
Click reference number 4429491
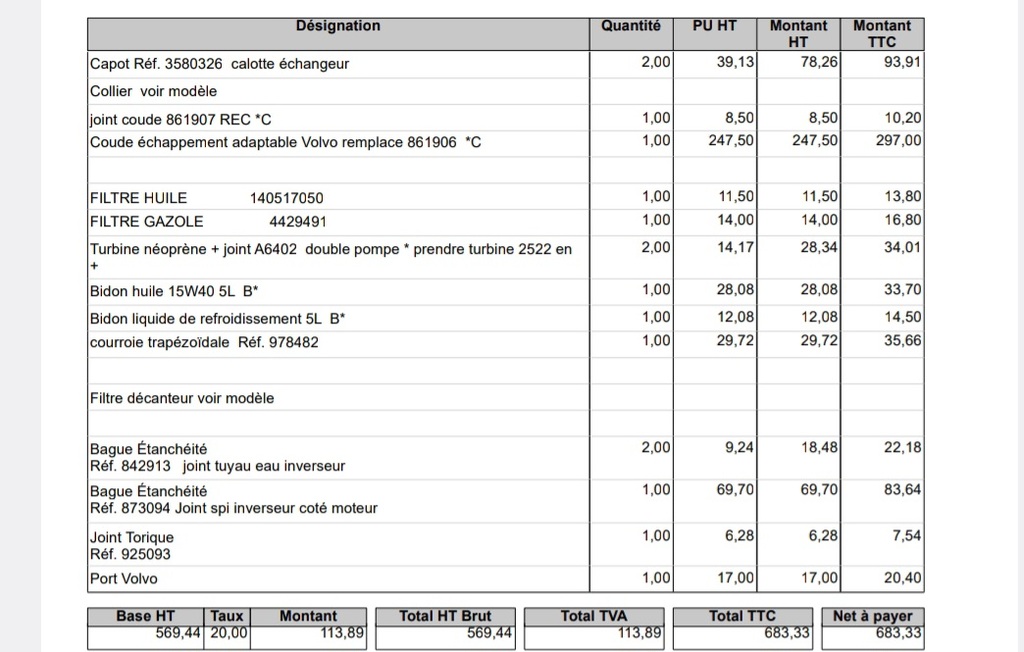pos(298,221)
